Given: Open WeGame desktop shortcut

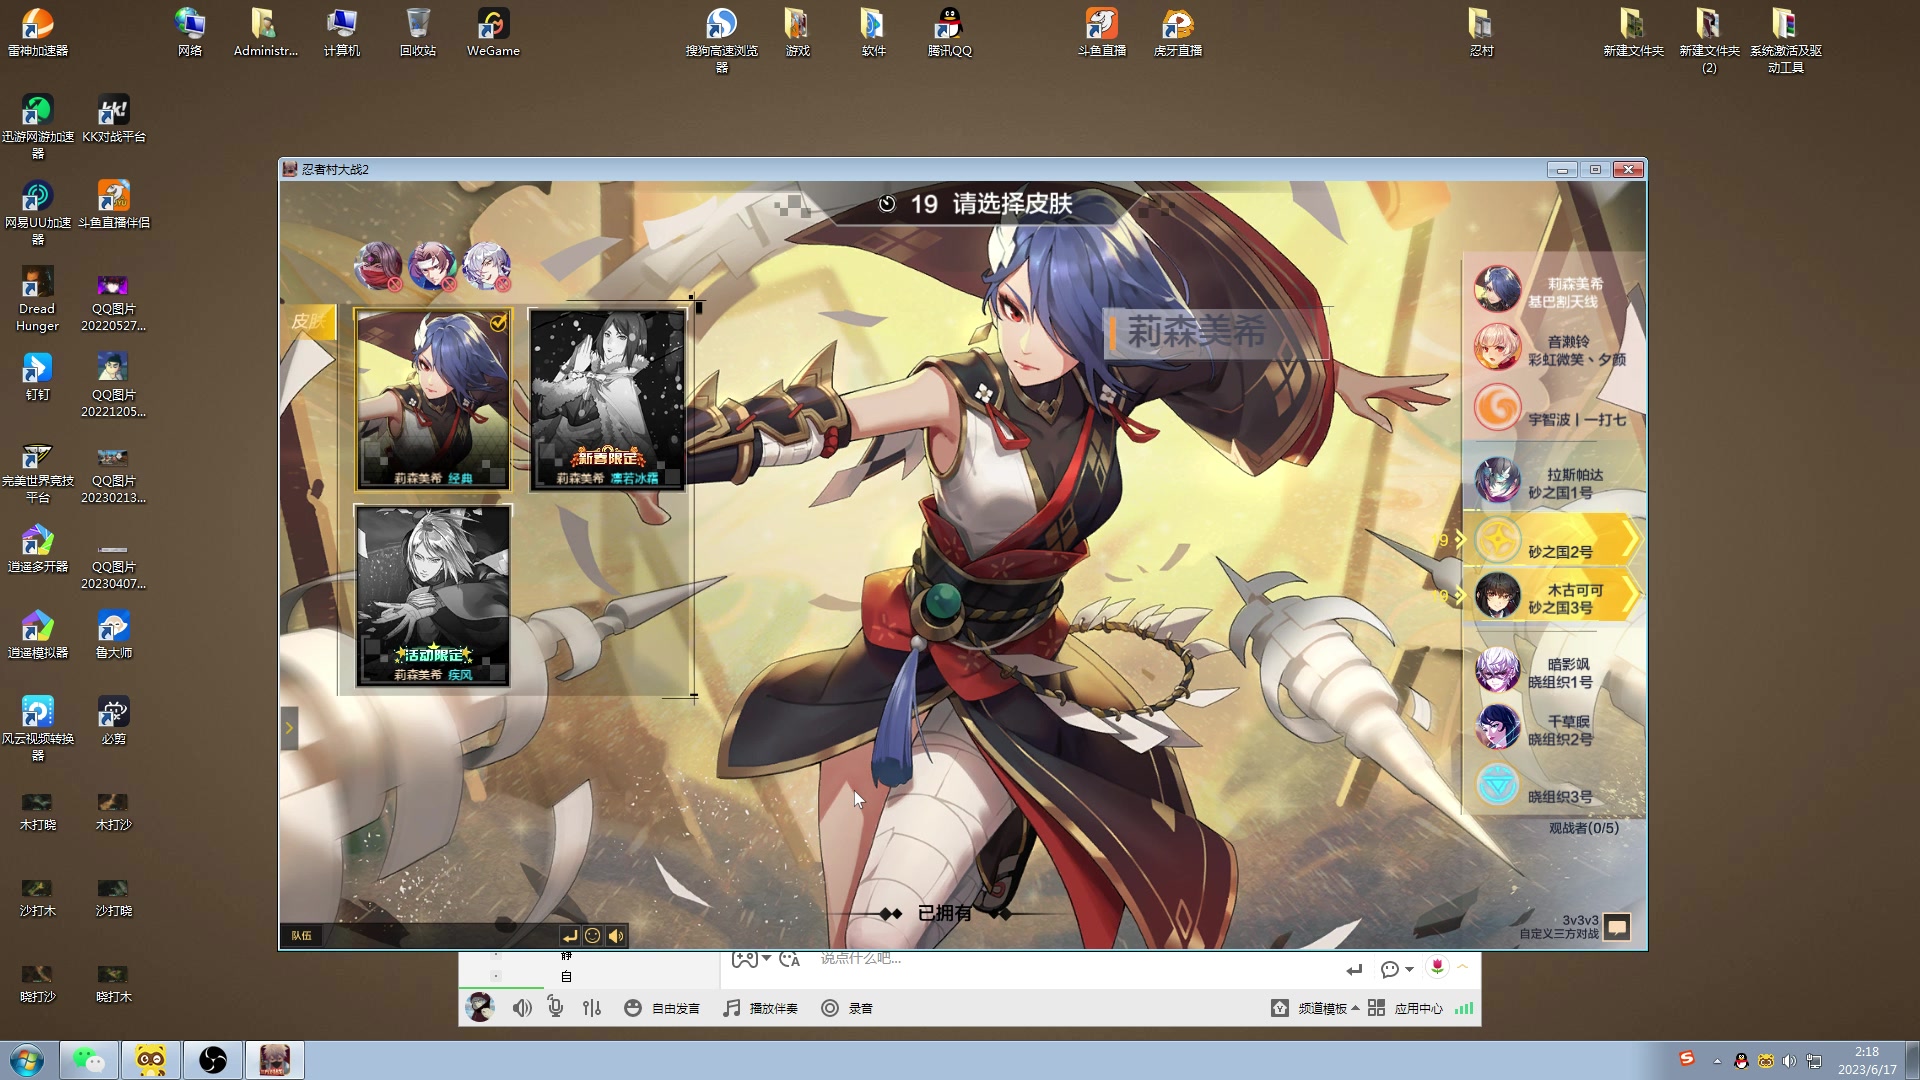Looking at the screenshot, I should [493, 32].
